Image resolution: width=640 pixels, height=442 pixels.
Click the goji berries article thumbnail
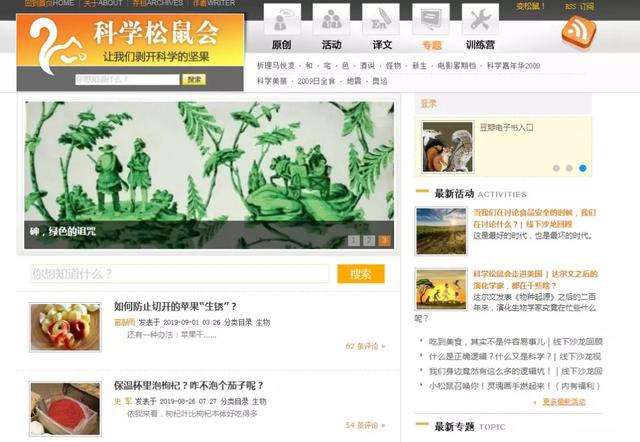(65, 409)
